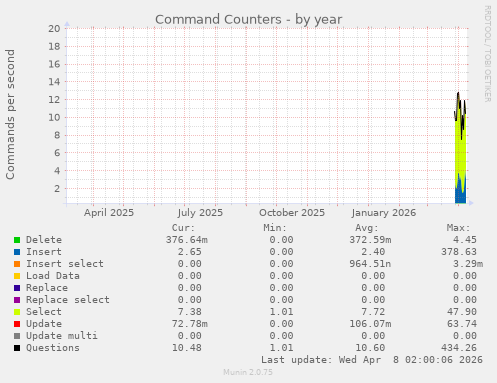The width and height of the screenshot is (497, 383).
Task: Click Select average value 7.72
Action: tap(373, 312)
